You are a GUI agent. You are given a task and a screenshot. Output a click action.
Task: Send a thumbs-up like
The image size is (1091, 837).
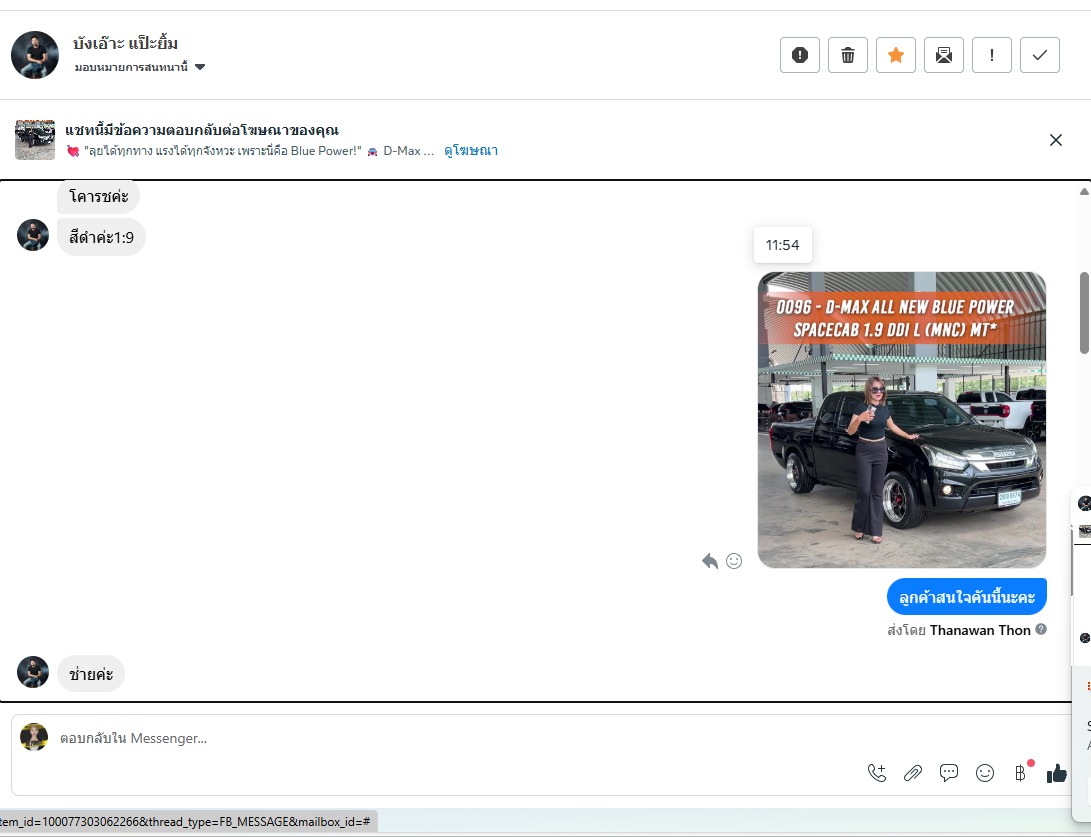tap(1056, 773)
